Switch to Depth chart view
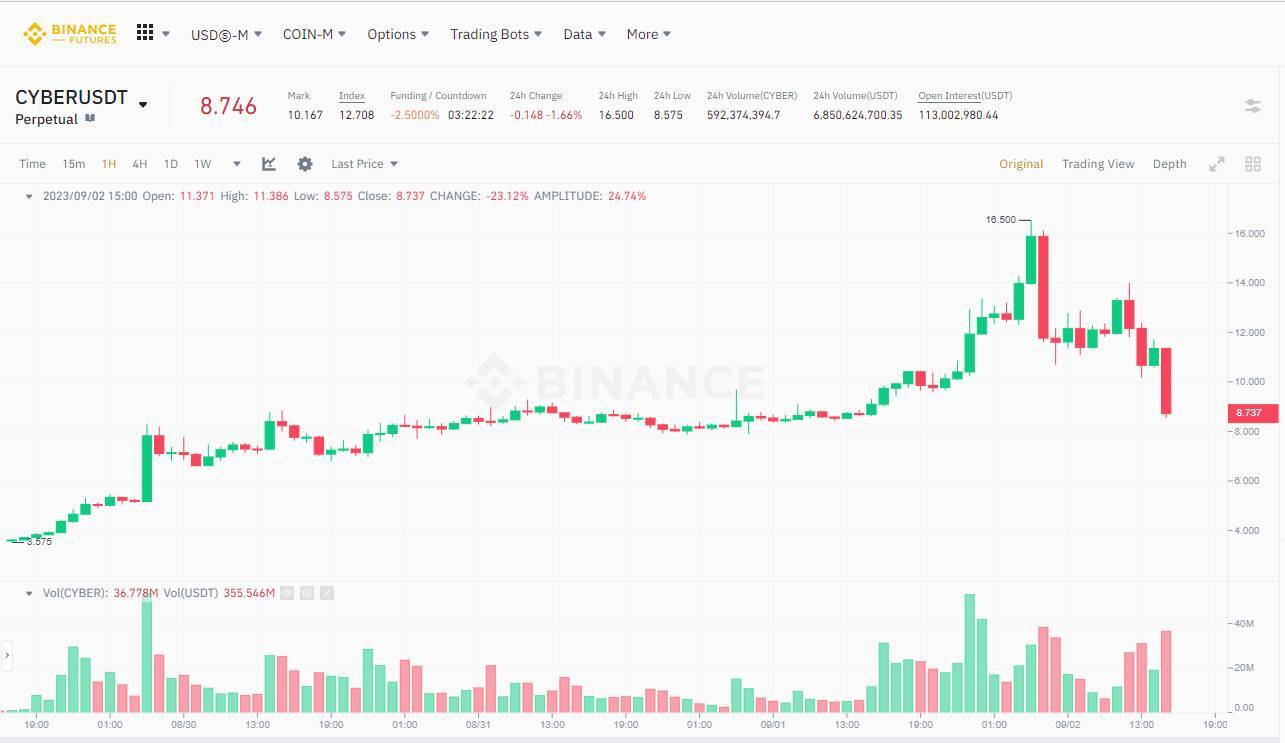This screenshot has height=743, width=1285. 1169,164
